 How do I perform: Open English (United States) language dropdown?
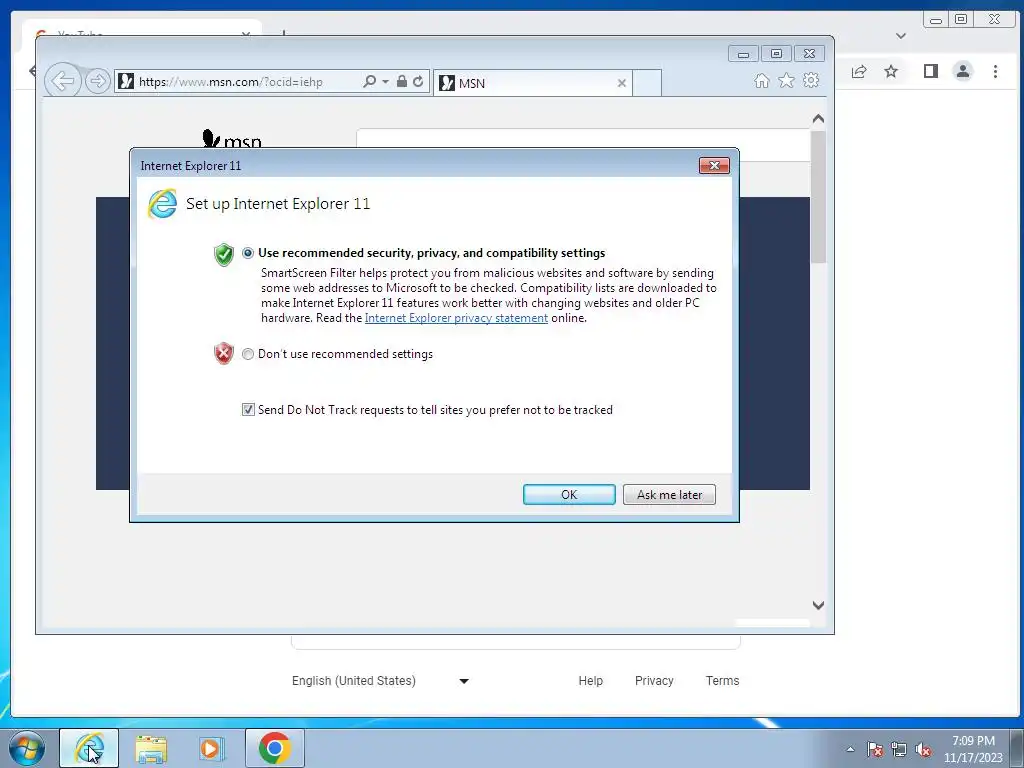[381, 680]
